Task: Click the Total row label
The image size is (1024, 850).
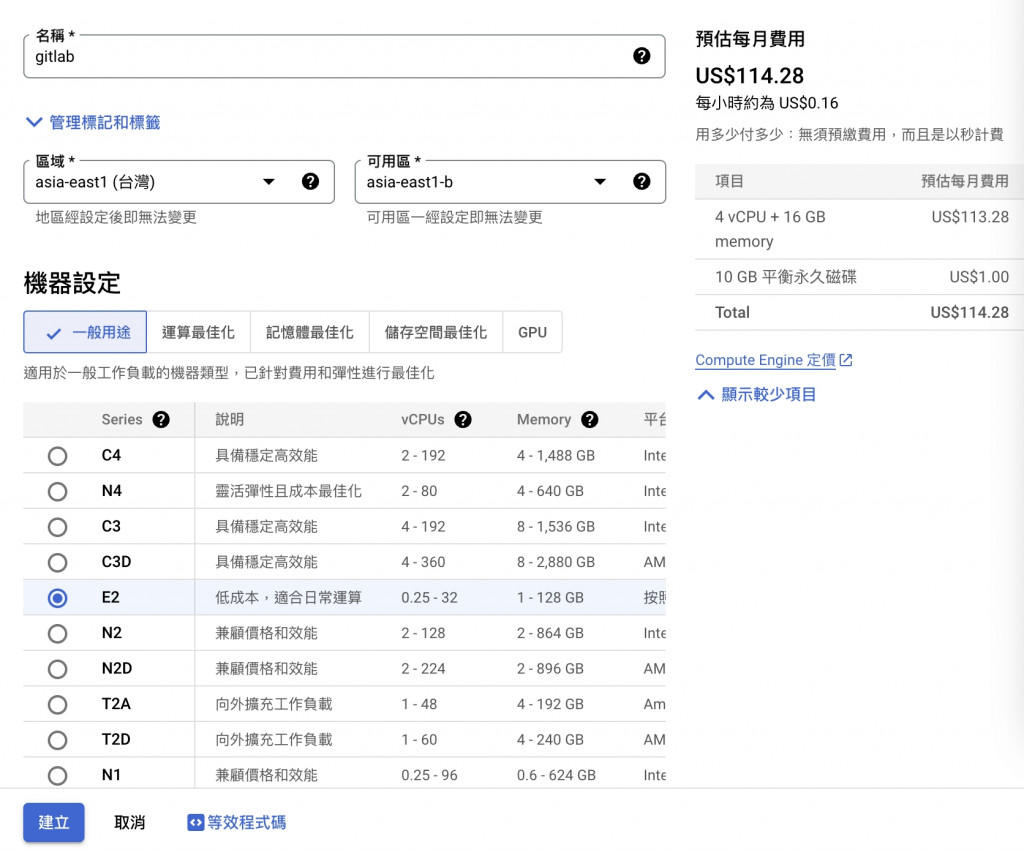Action: tap(732, 313)
